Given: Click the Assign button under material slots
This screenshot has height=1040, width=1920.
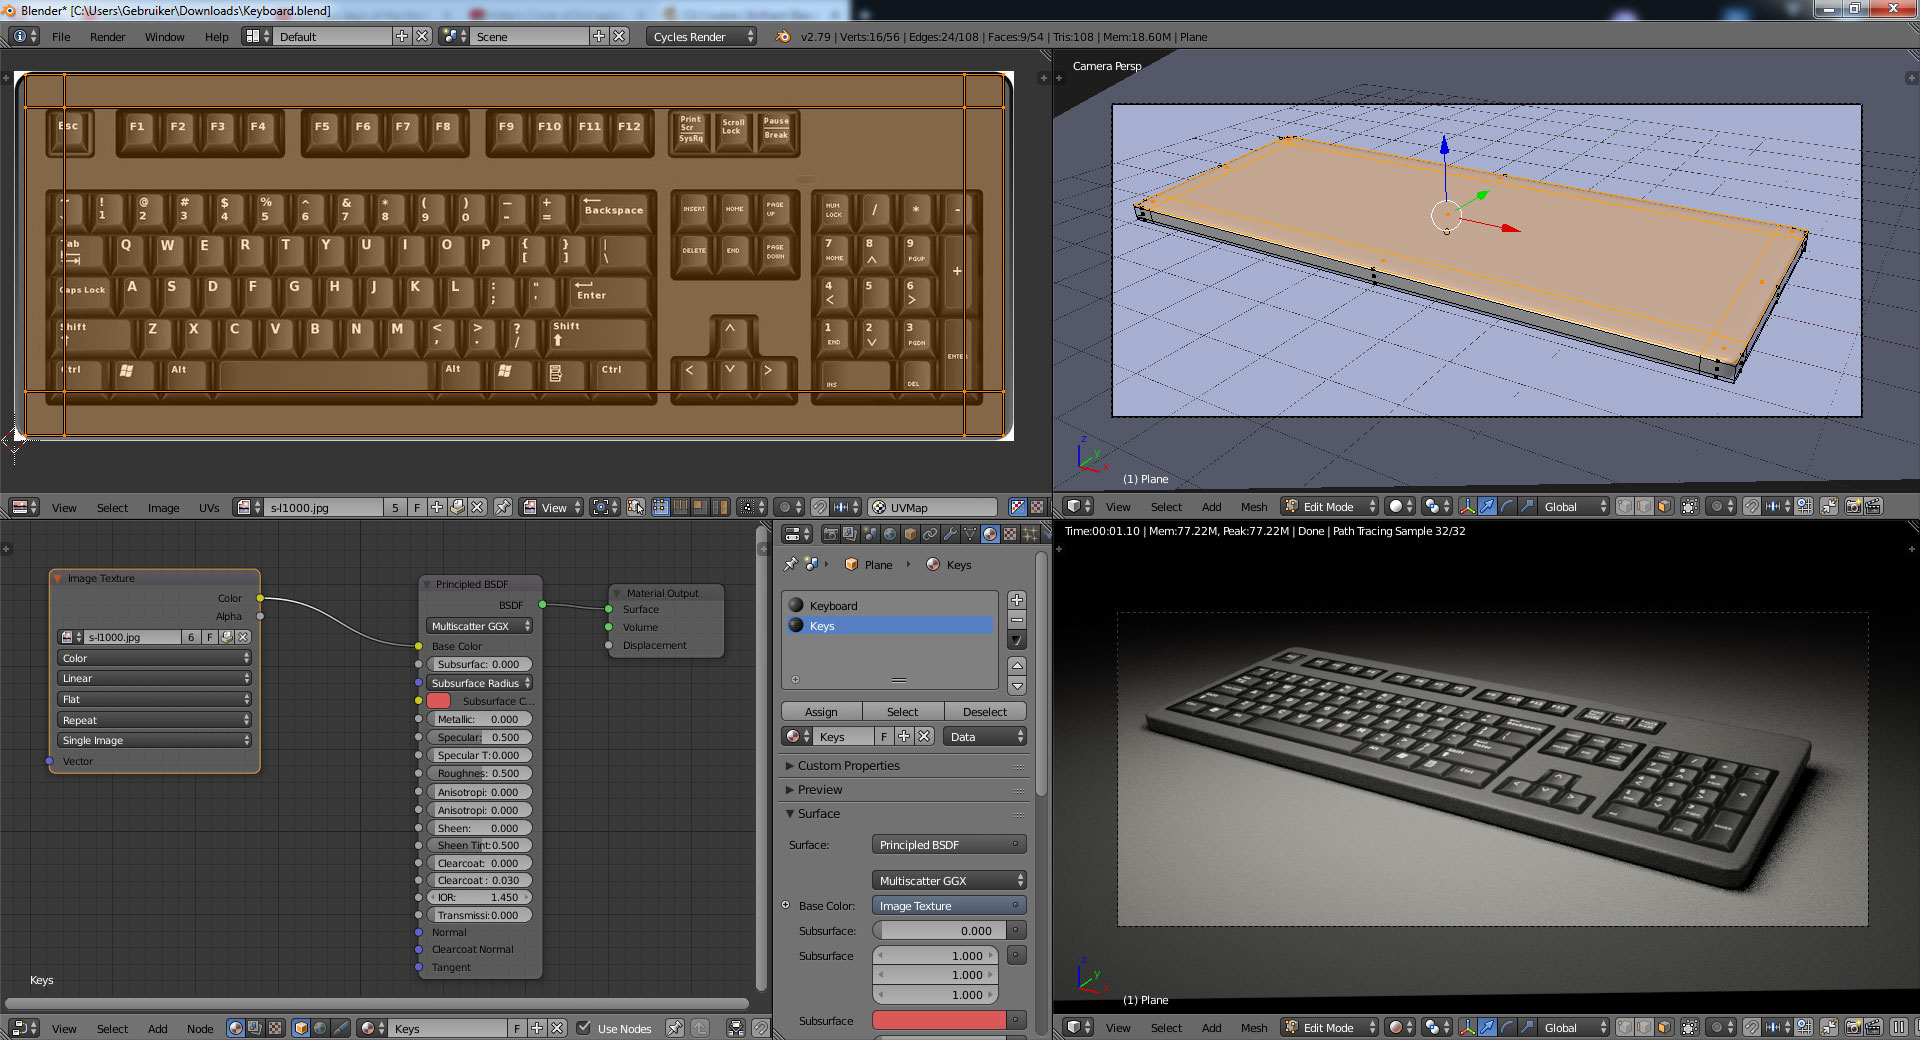Looking at the screenshot, I should tap(820, 711).
